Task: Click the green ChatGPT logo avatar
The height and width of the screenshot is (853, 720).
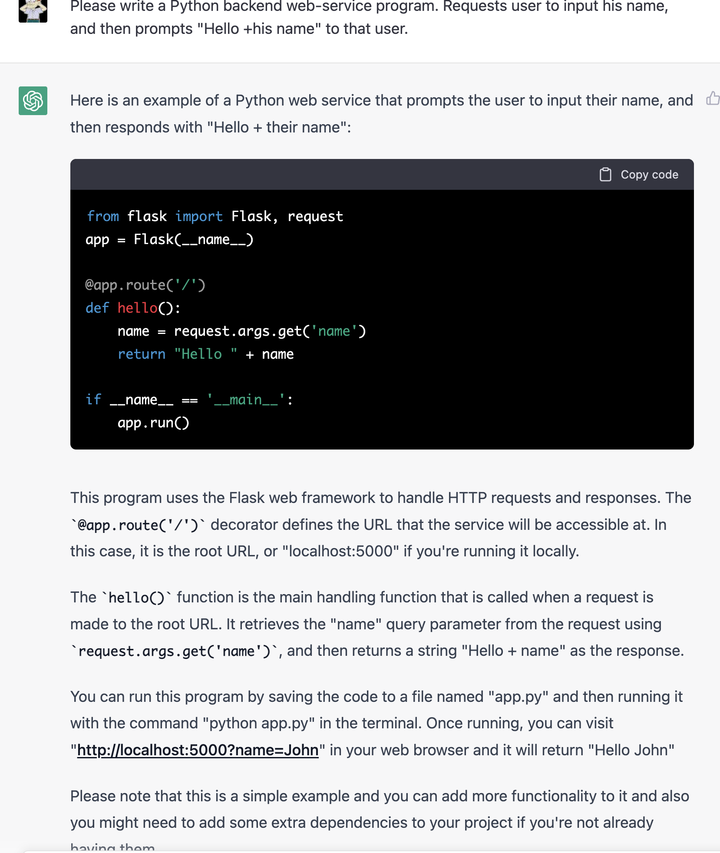Action: pos(33,101)
